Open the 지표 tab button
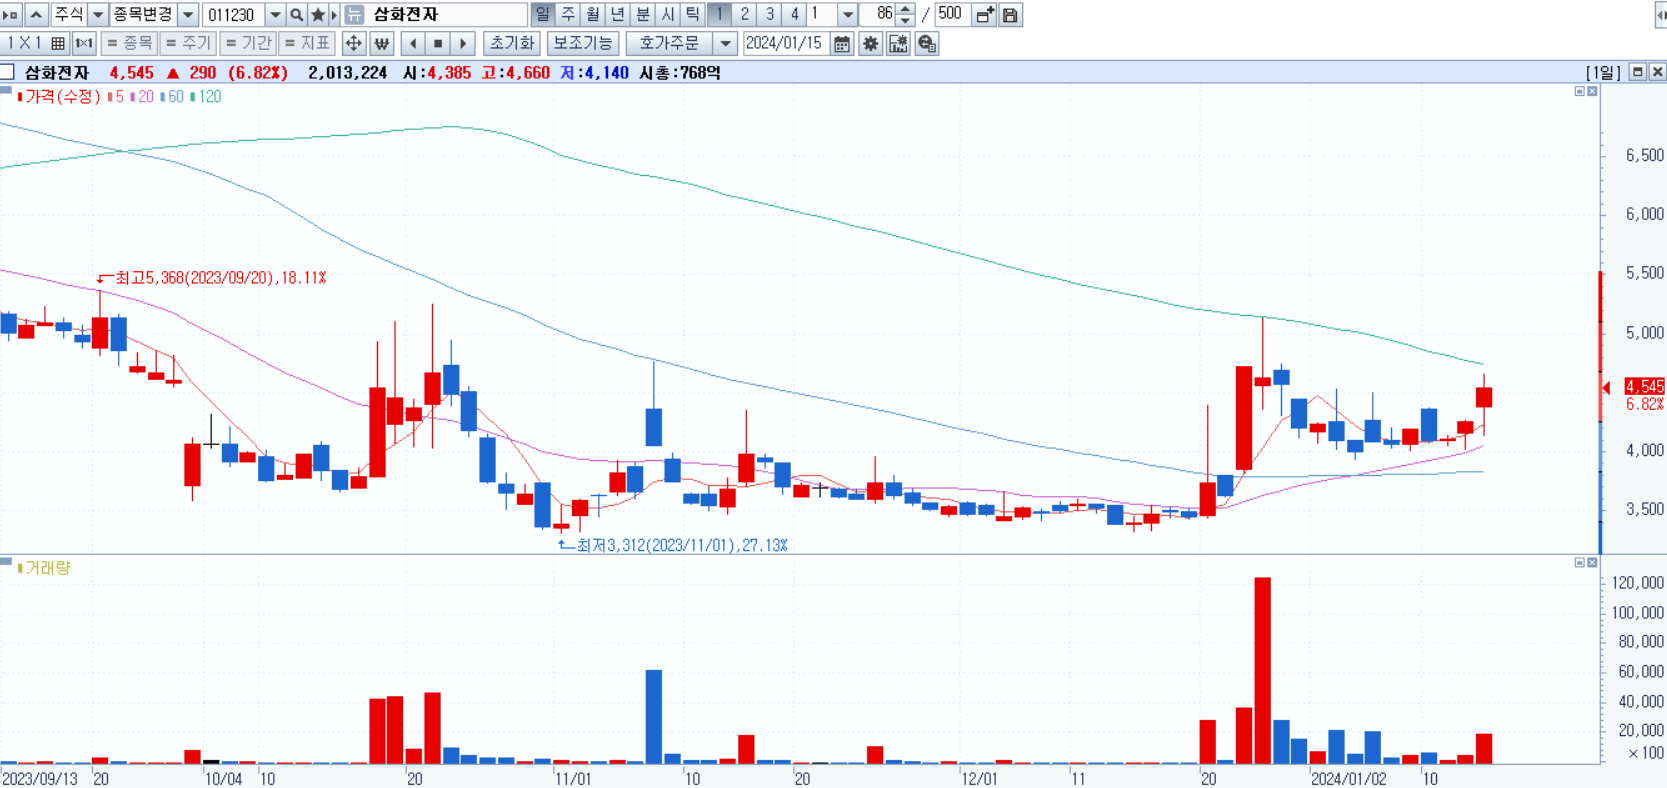Image resolution: width=1667 pixels, height=788 pixels. click(x=306, y=43)
